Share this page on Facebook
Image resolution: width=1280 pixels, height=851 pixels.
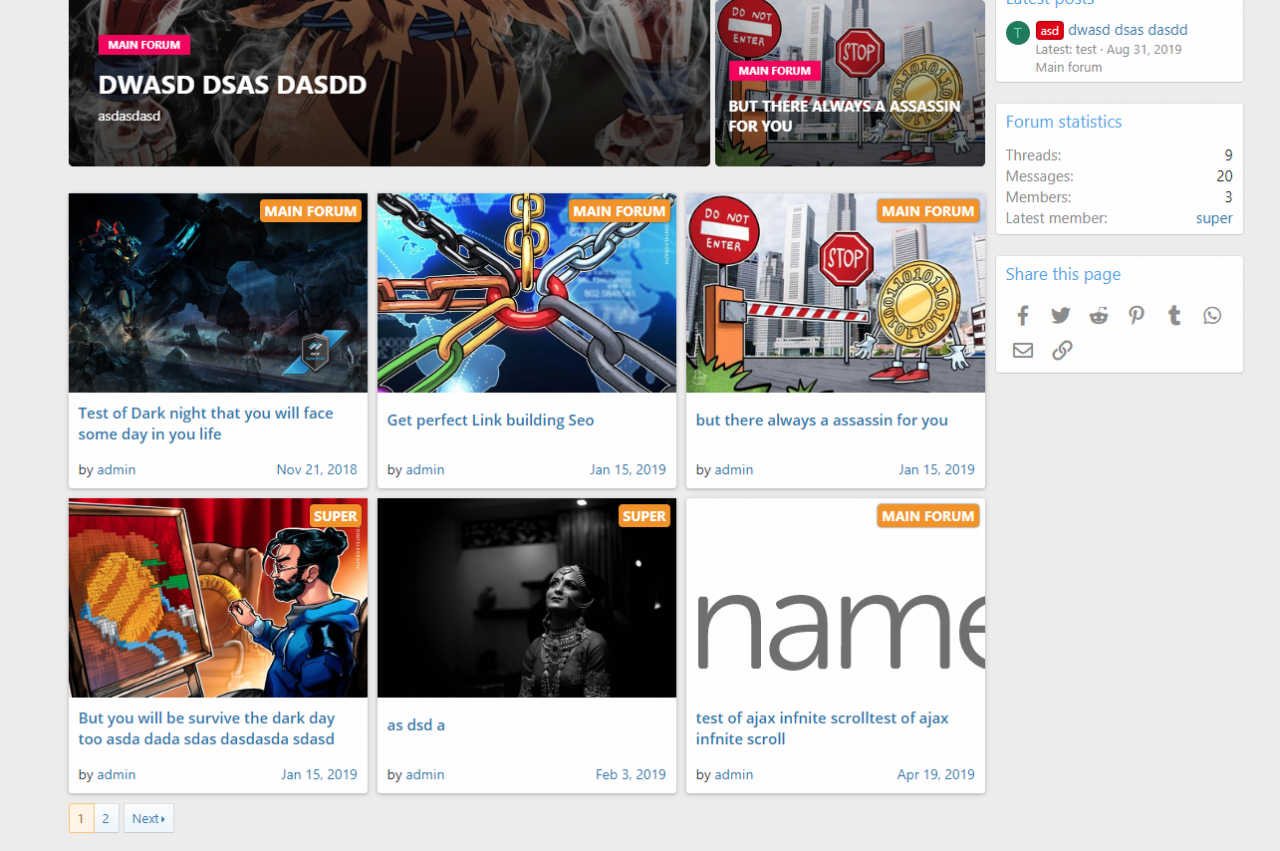1023,316
